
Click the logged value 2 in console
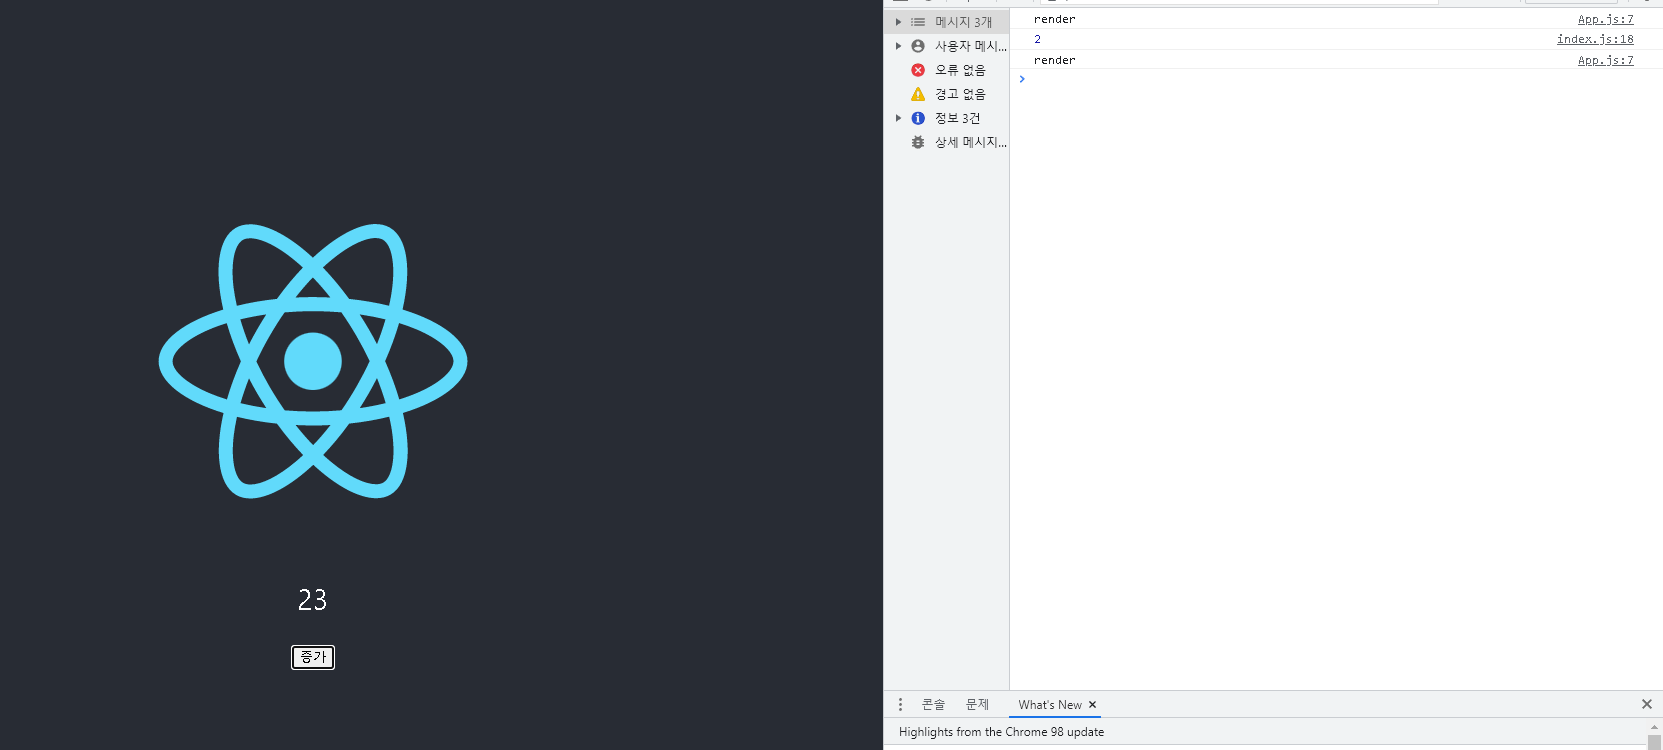(1037, 39)
